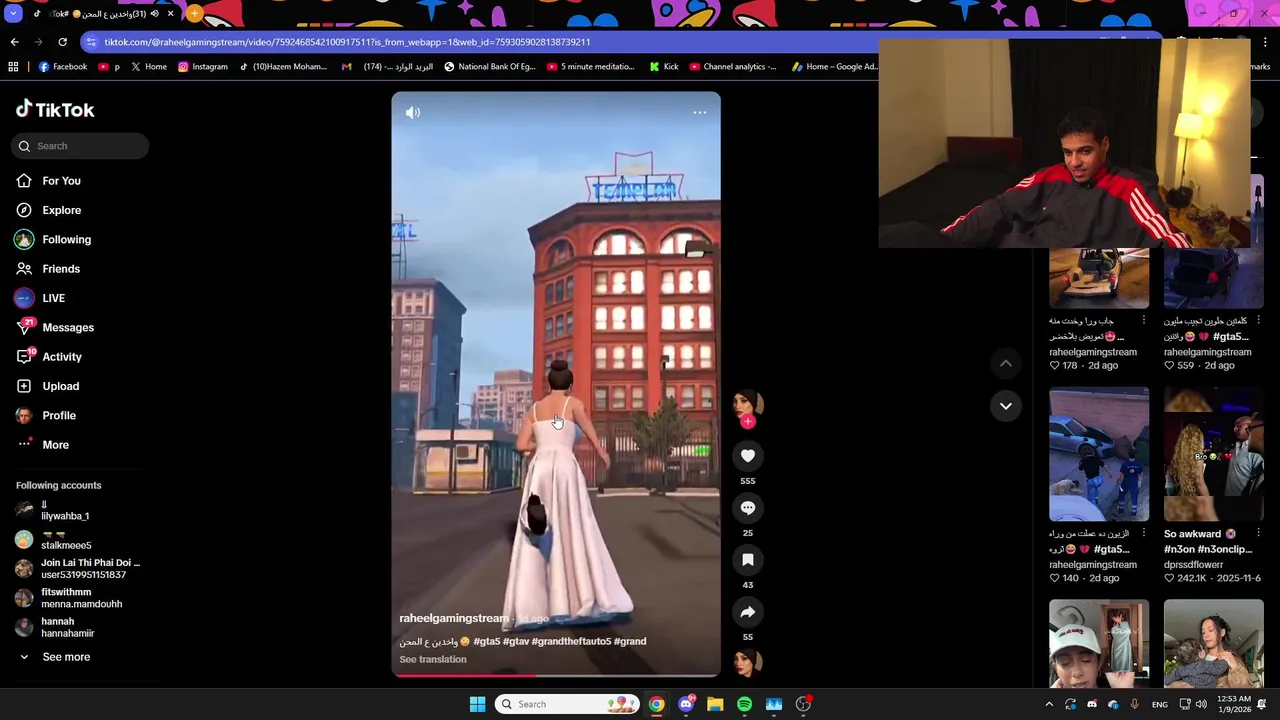Open Chrome apps grid bookmark

[13, 67]
